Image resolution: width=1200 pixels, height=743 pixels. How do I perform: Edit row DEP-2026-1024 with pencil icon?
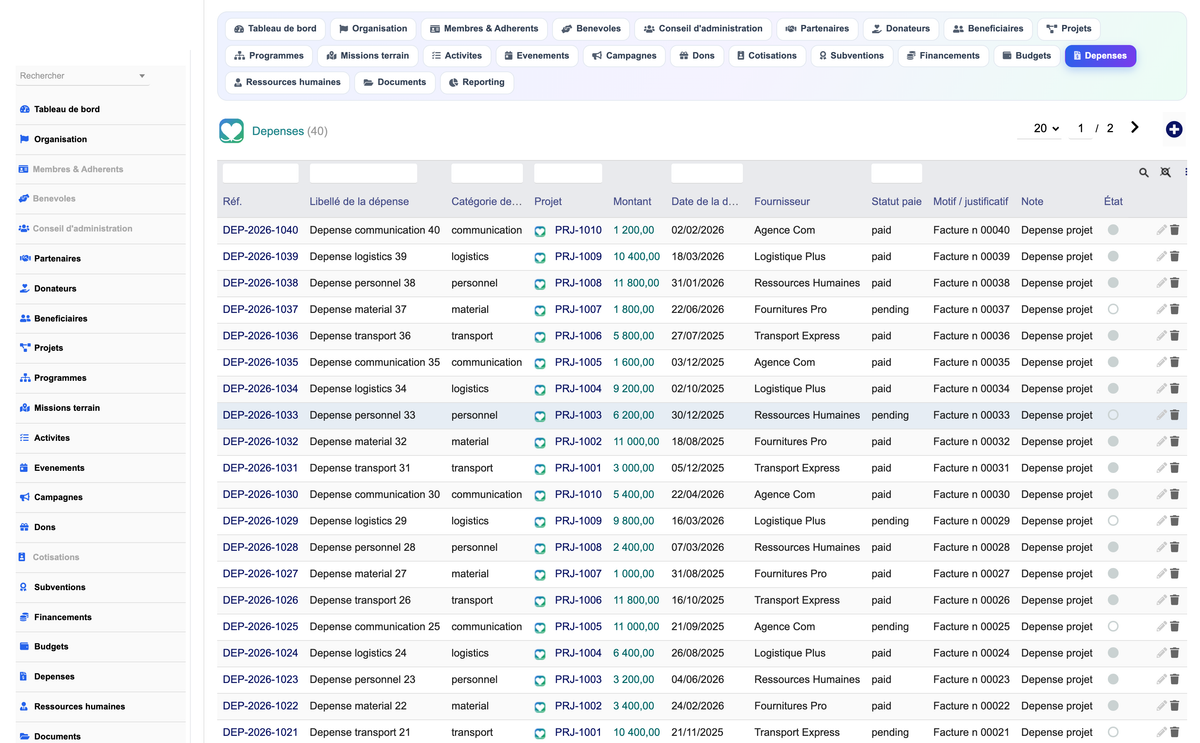tap(1161, 653)
